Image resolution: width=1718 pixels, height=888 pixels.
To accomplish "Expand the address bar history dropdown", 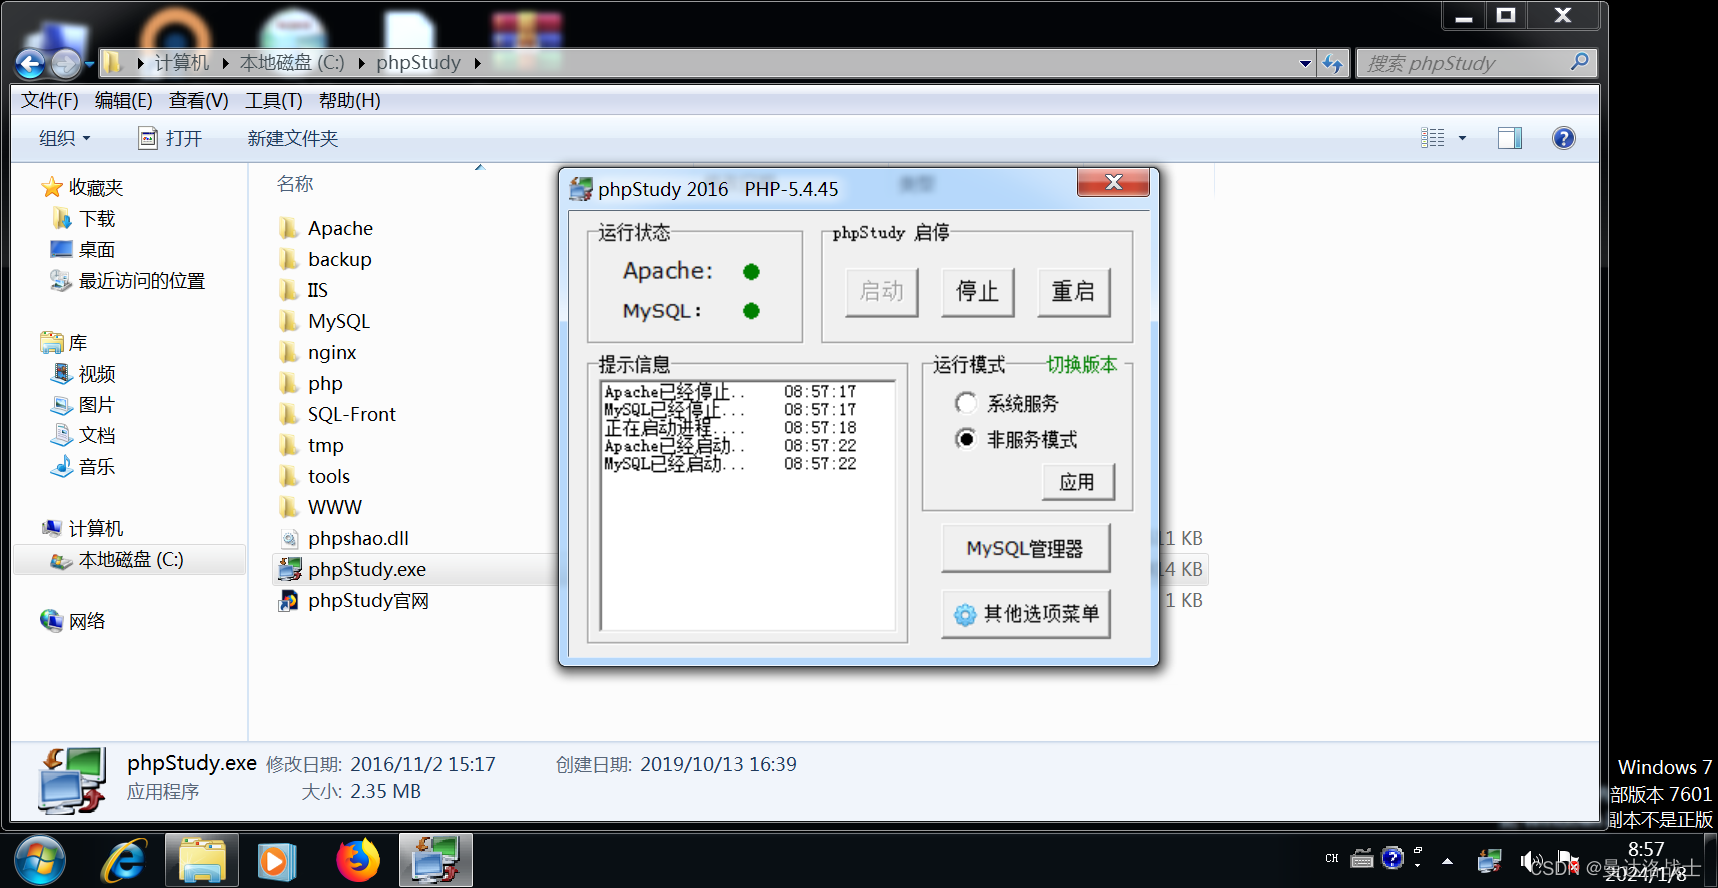I will coord(1305,63).
